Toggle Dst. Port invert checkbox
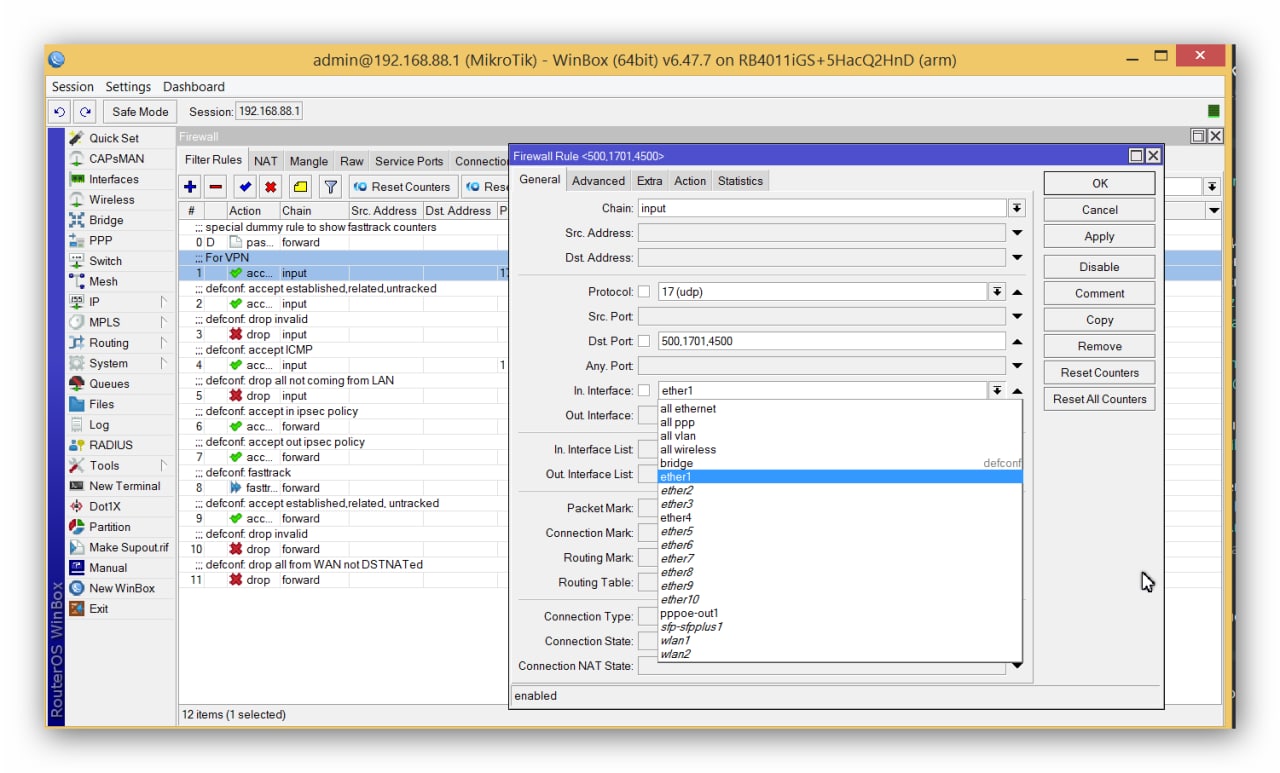This screenshot has width=1280, height=773. 644,341
